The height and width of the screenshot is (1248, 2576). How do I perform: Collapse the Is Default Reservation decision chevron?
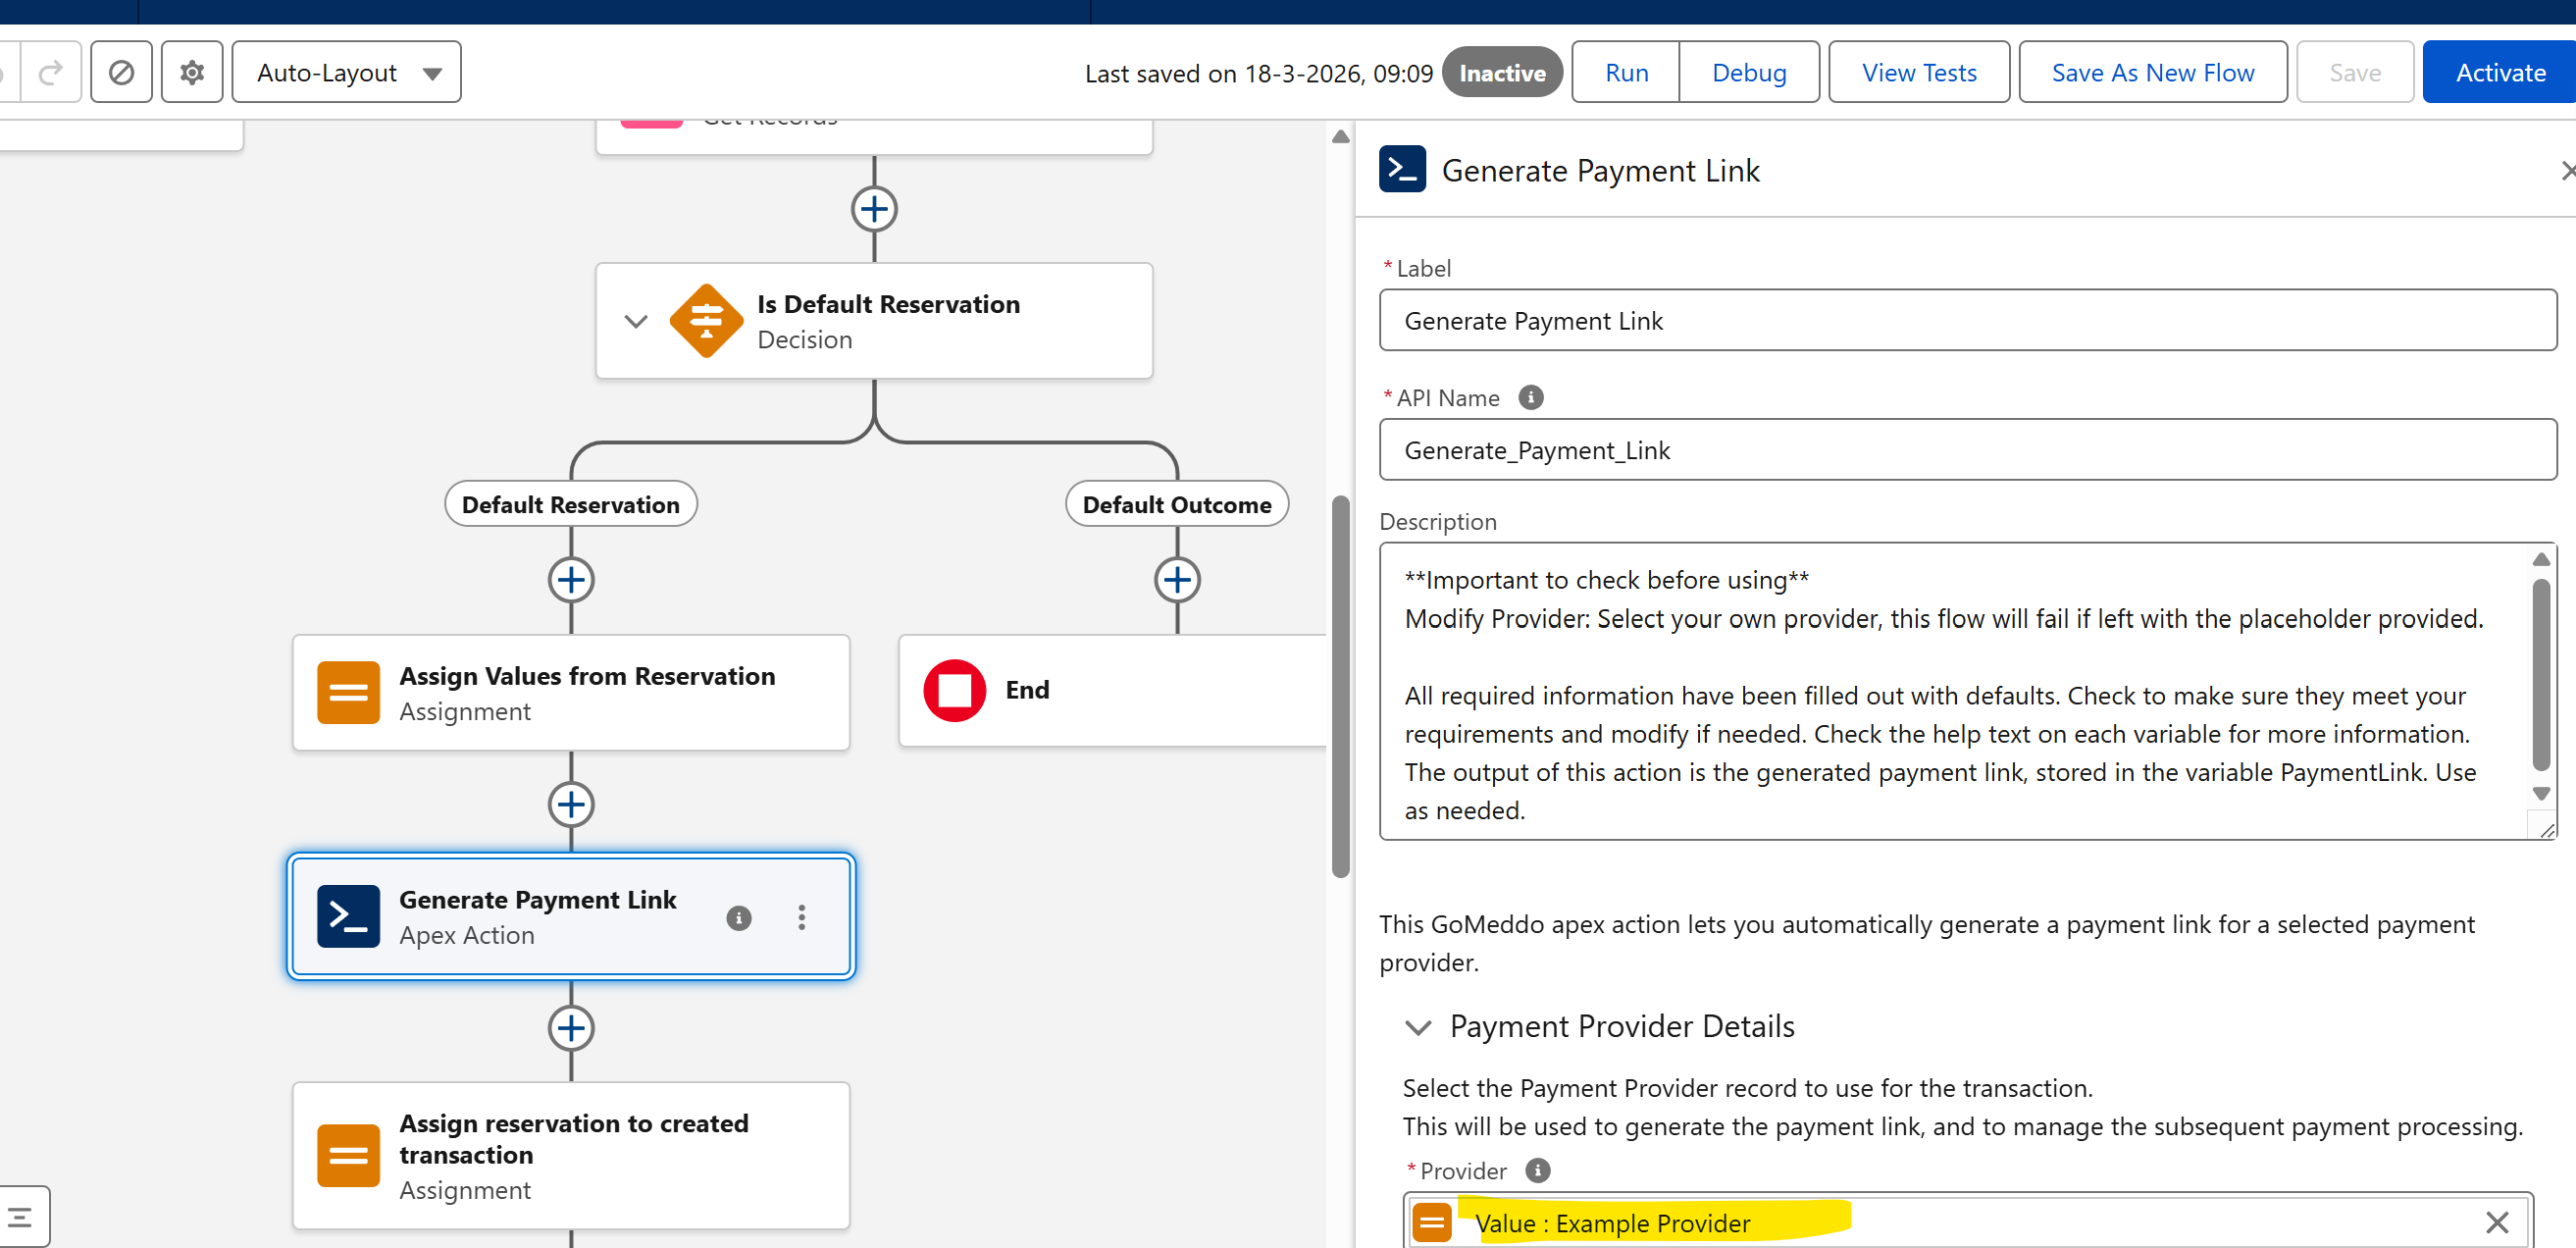636,321
